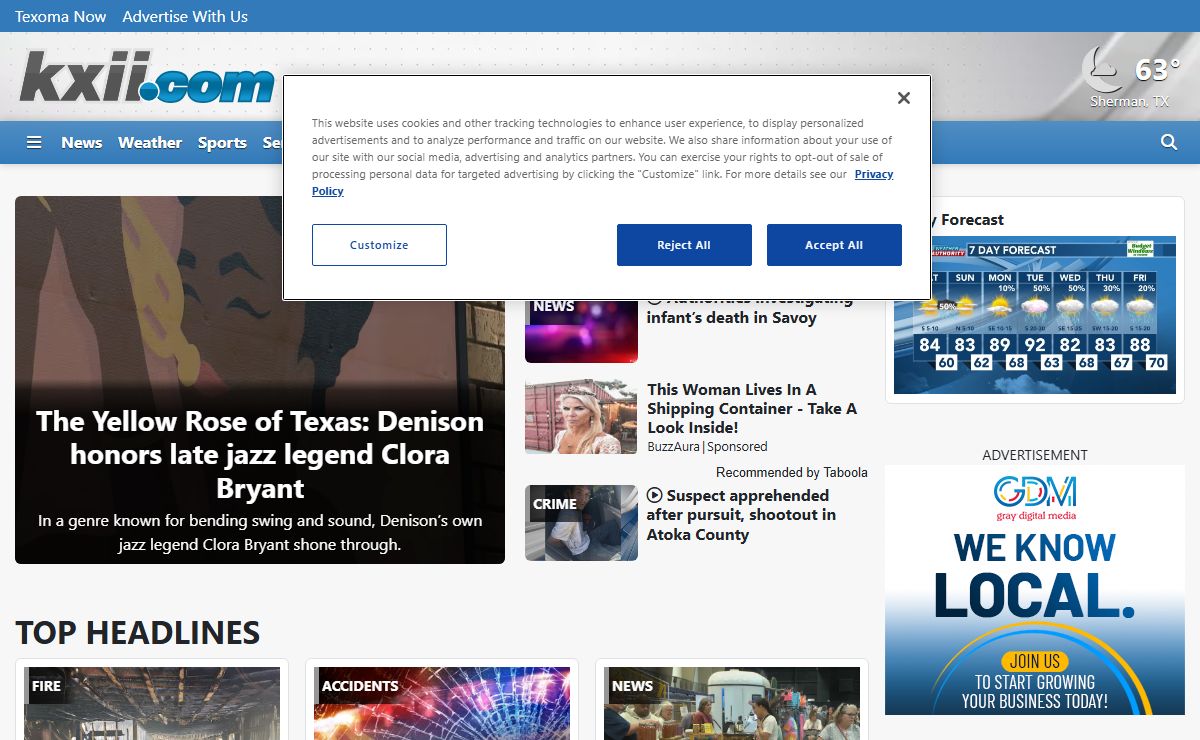The height and width of the screenshot is (740, 1200).
Task: Click the TOP HEADLINES heading
Action: 138,632
